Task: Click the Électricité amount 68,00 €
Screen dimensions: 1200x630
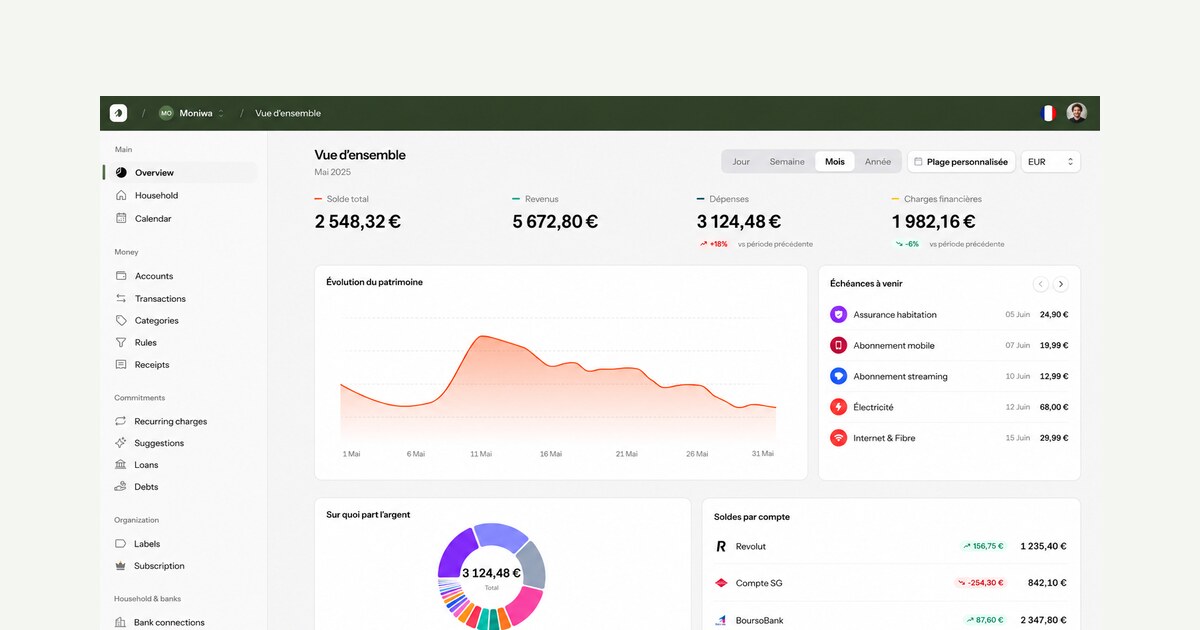Action: pos(1054,407)
